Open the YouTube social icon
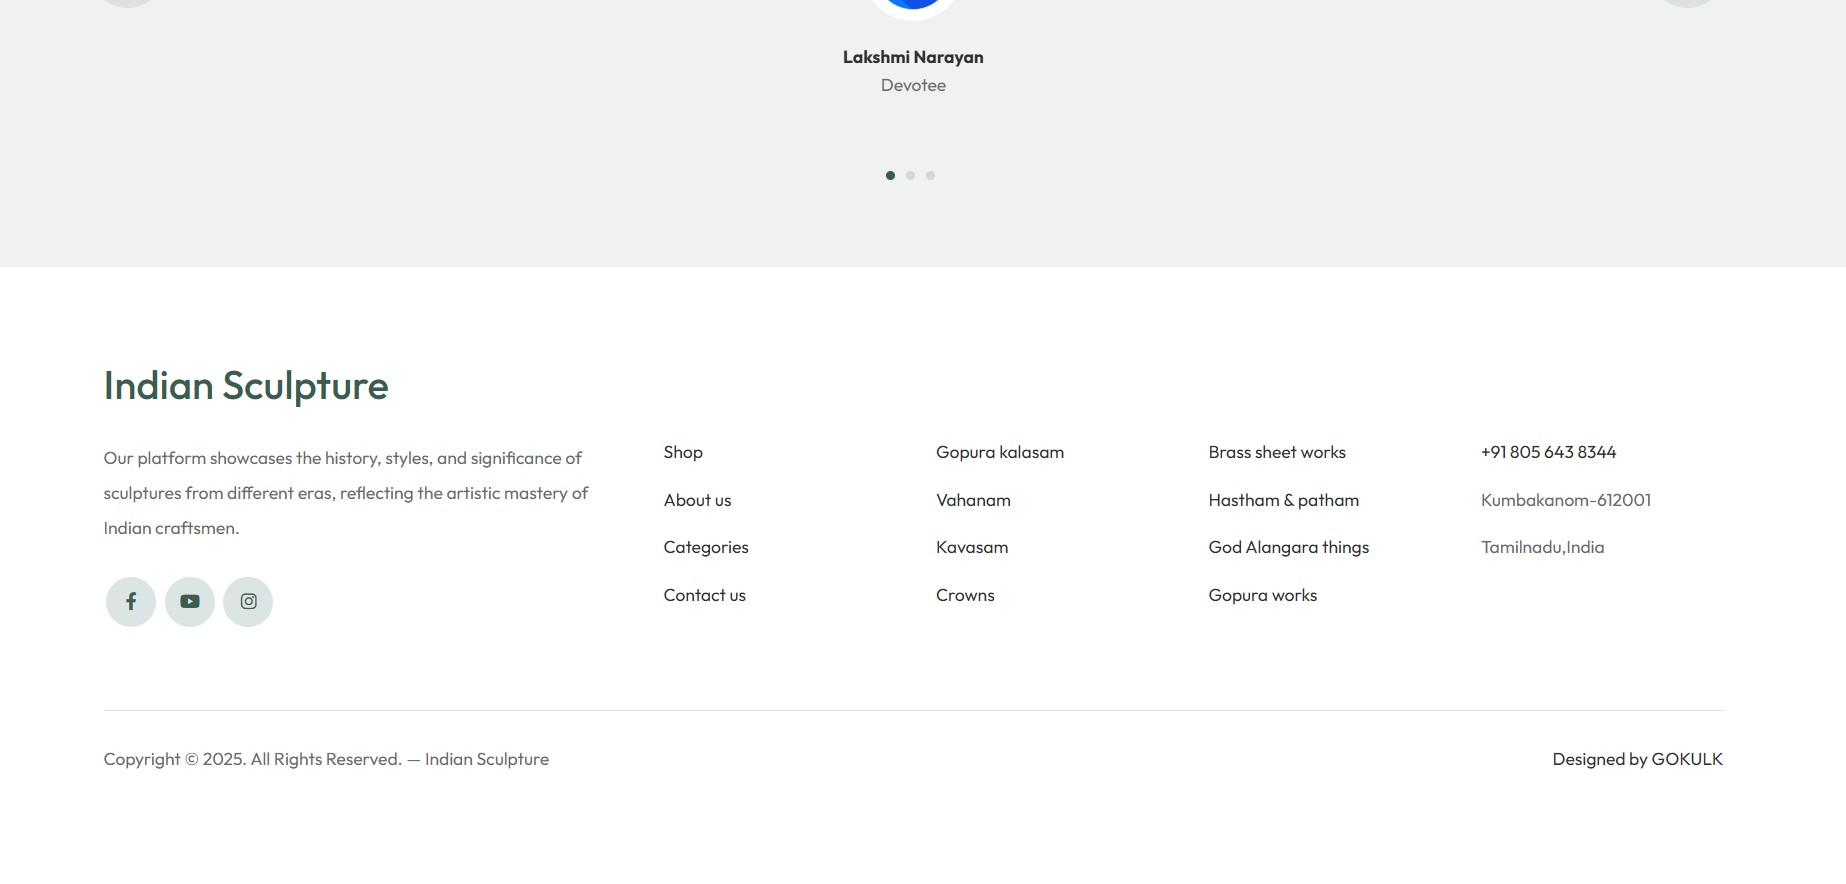This screenshot has width=1846, height=884. (x=190, y=602)
